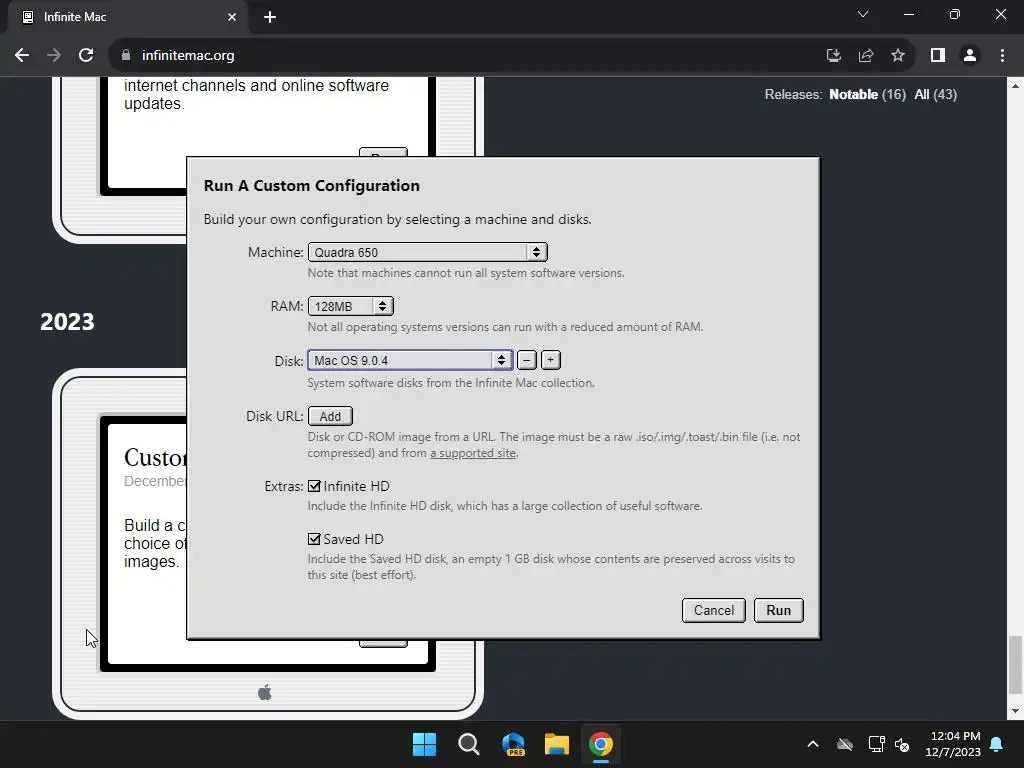Show hidden system tray icons
Viewport: 1024px width, 768px height.
813,744
